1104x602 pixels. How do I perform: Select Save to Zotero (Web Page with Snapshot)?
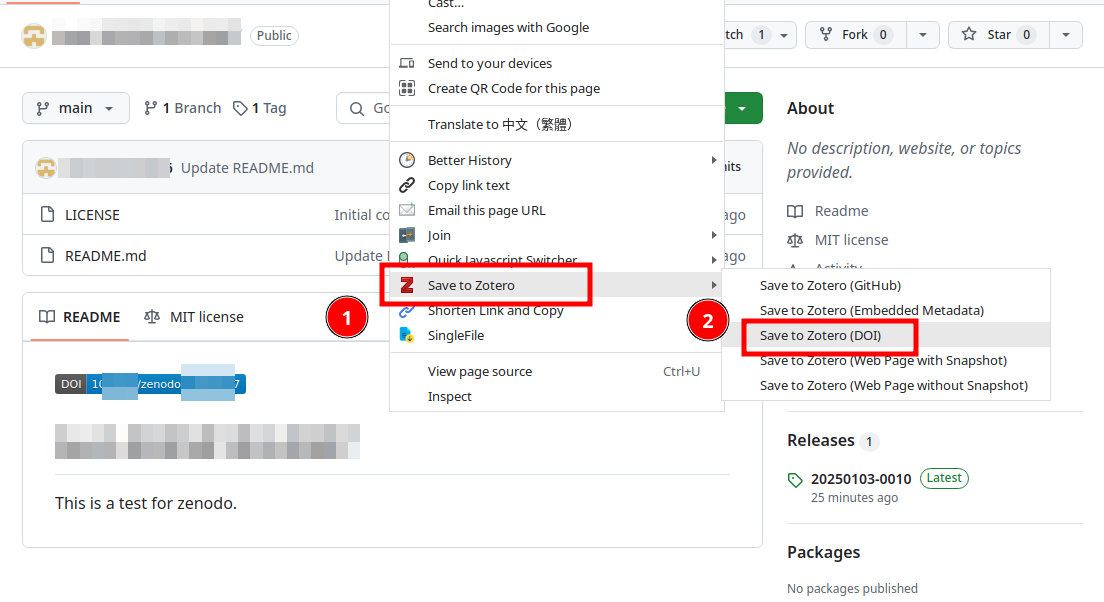pyautogui.click(x=883, y=360)
